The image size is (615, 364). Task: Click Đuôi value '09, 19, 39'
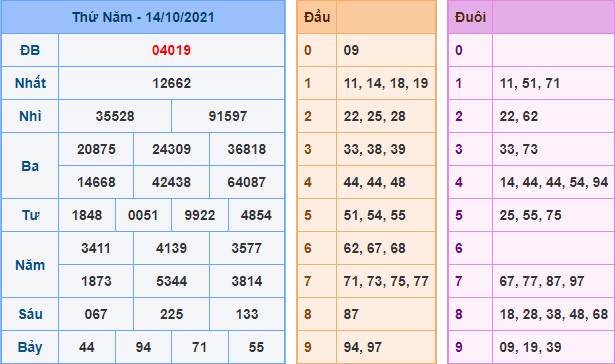click(x=530, y=347)
